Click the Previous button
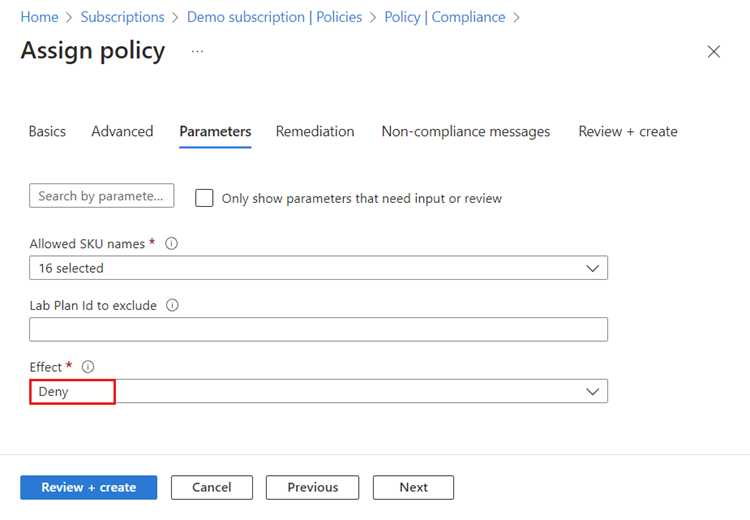Image resolution: width=750 pixels, height=520 pixels. coord(313,487)
